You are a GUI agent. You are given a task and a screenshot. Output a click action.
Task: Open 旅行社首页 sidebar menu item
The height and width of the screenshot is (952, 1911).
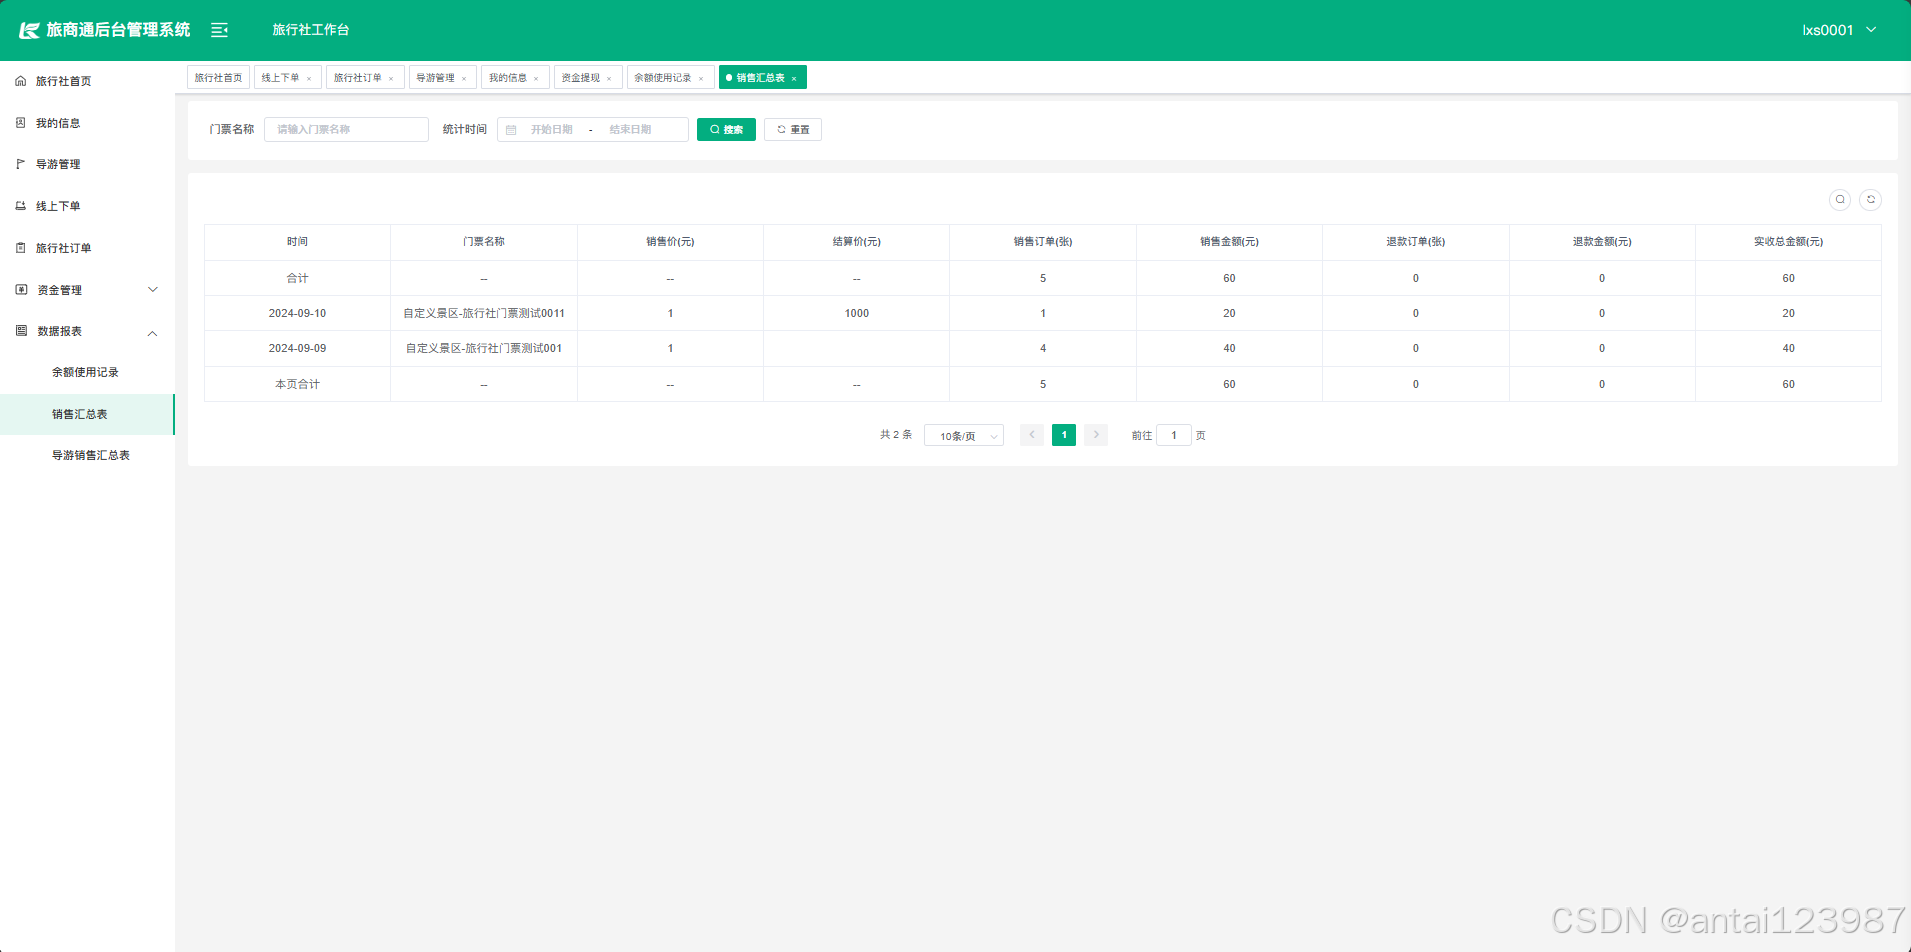pyautogui.click(x=87, y=81)
